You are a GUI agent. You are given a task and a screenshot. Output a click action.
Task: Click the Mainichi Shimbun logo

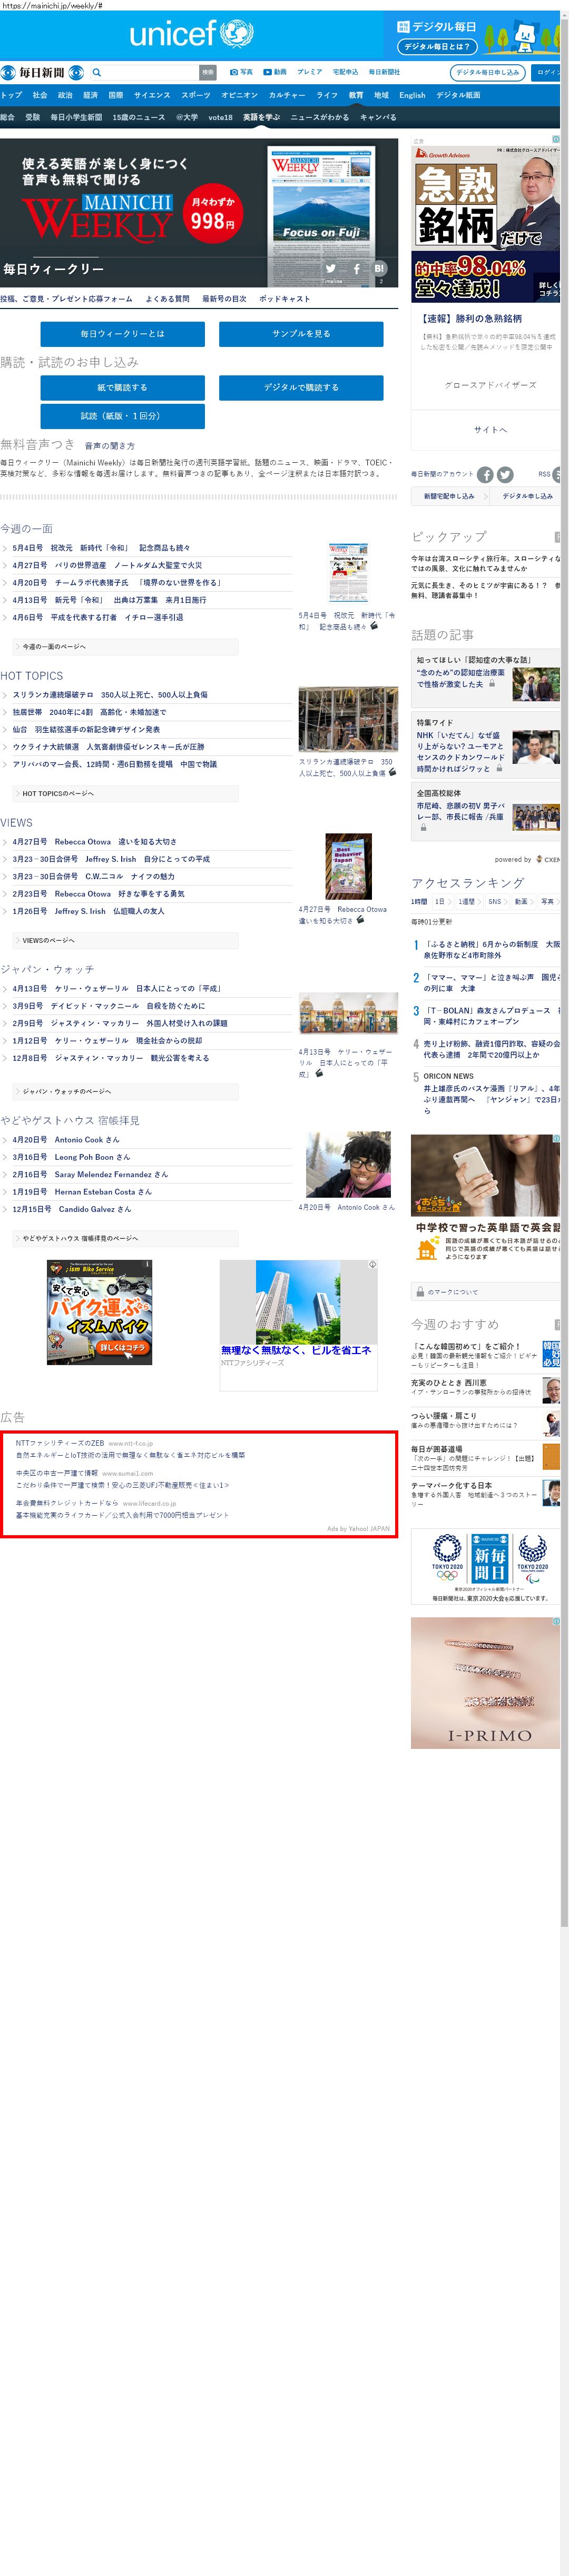(42, 72)
